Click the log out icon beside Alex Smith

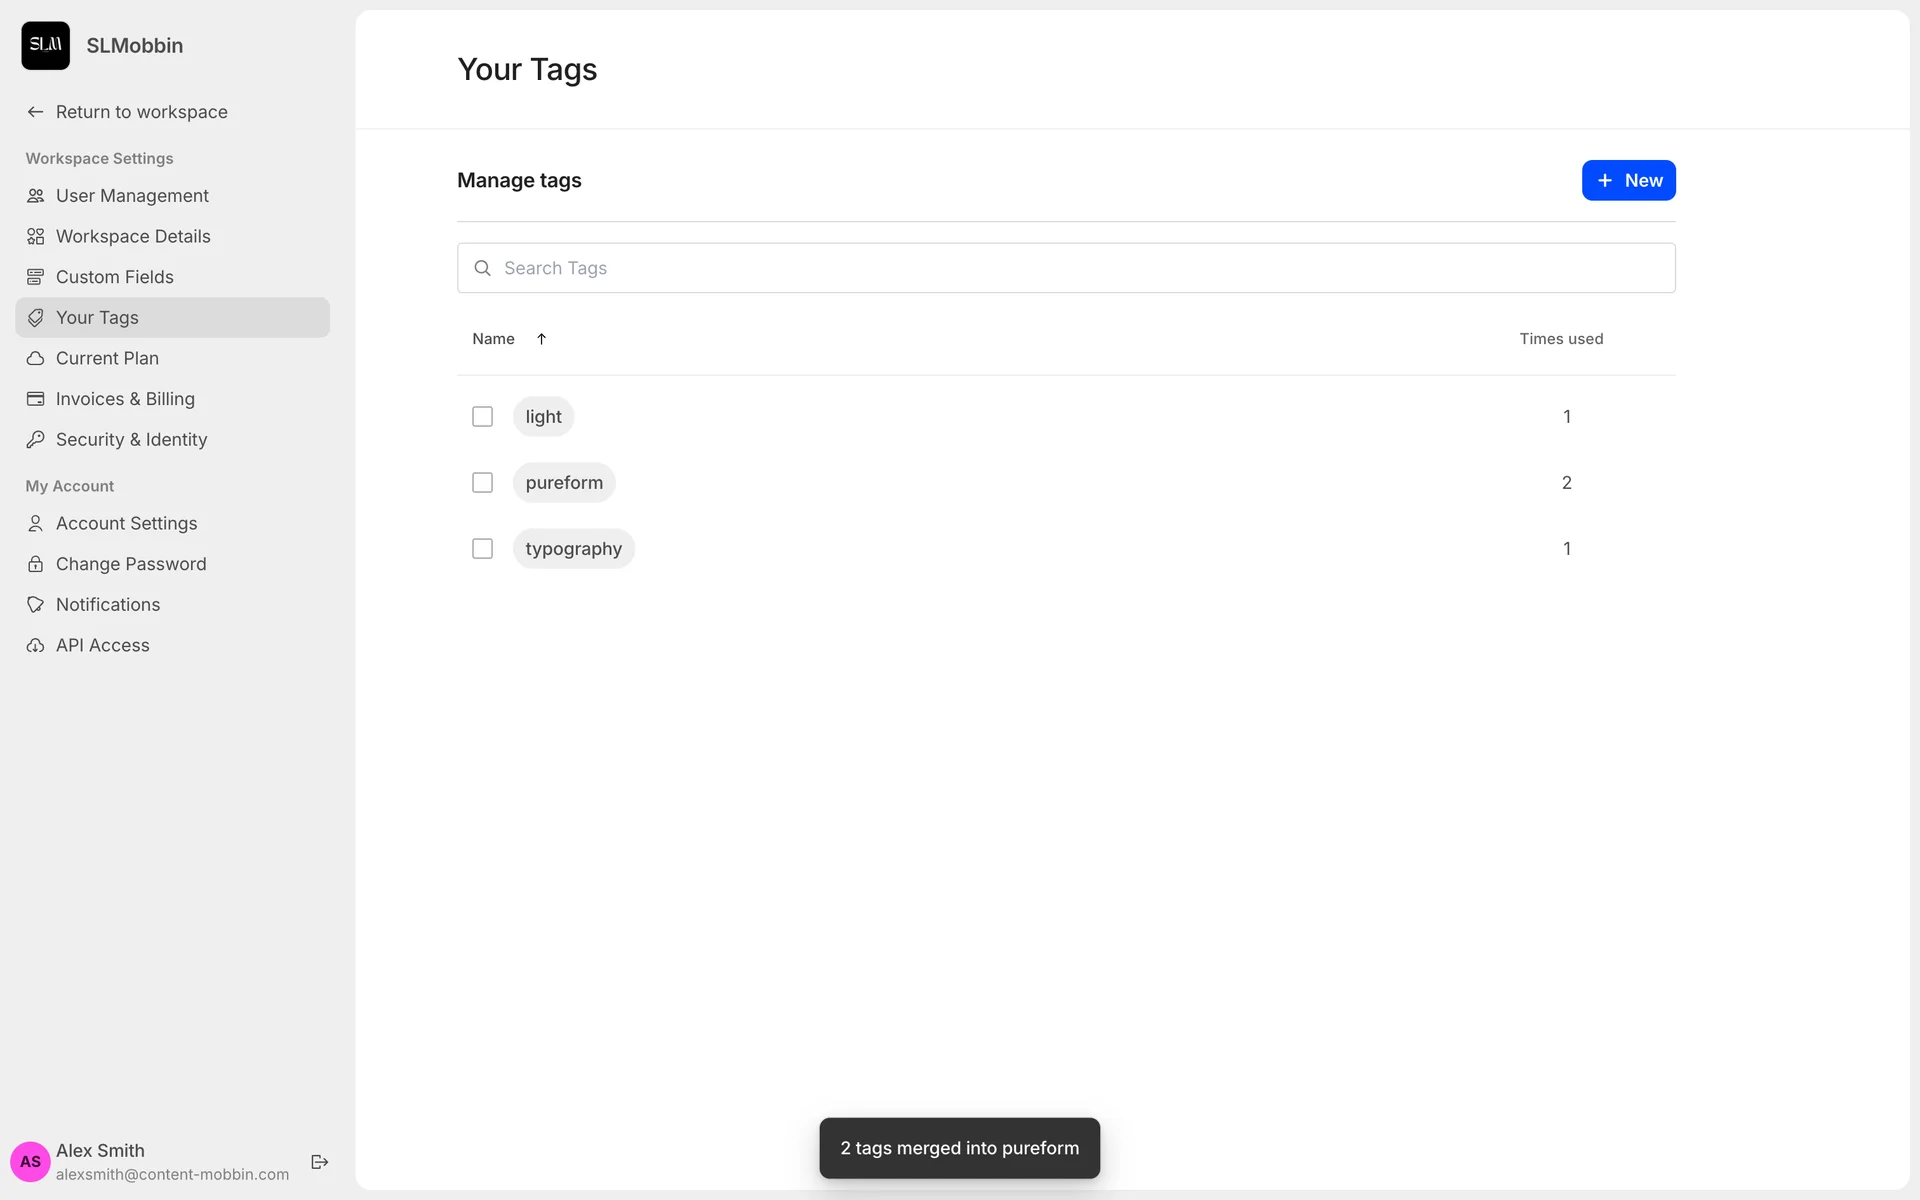coord(320,1161)
